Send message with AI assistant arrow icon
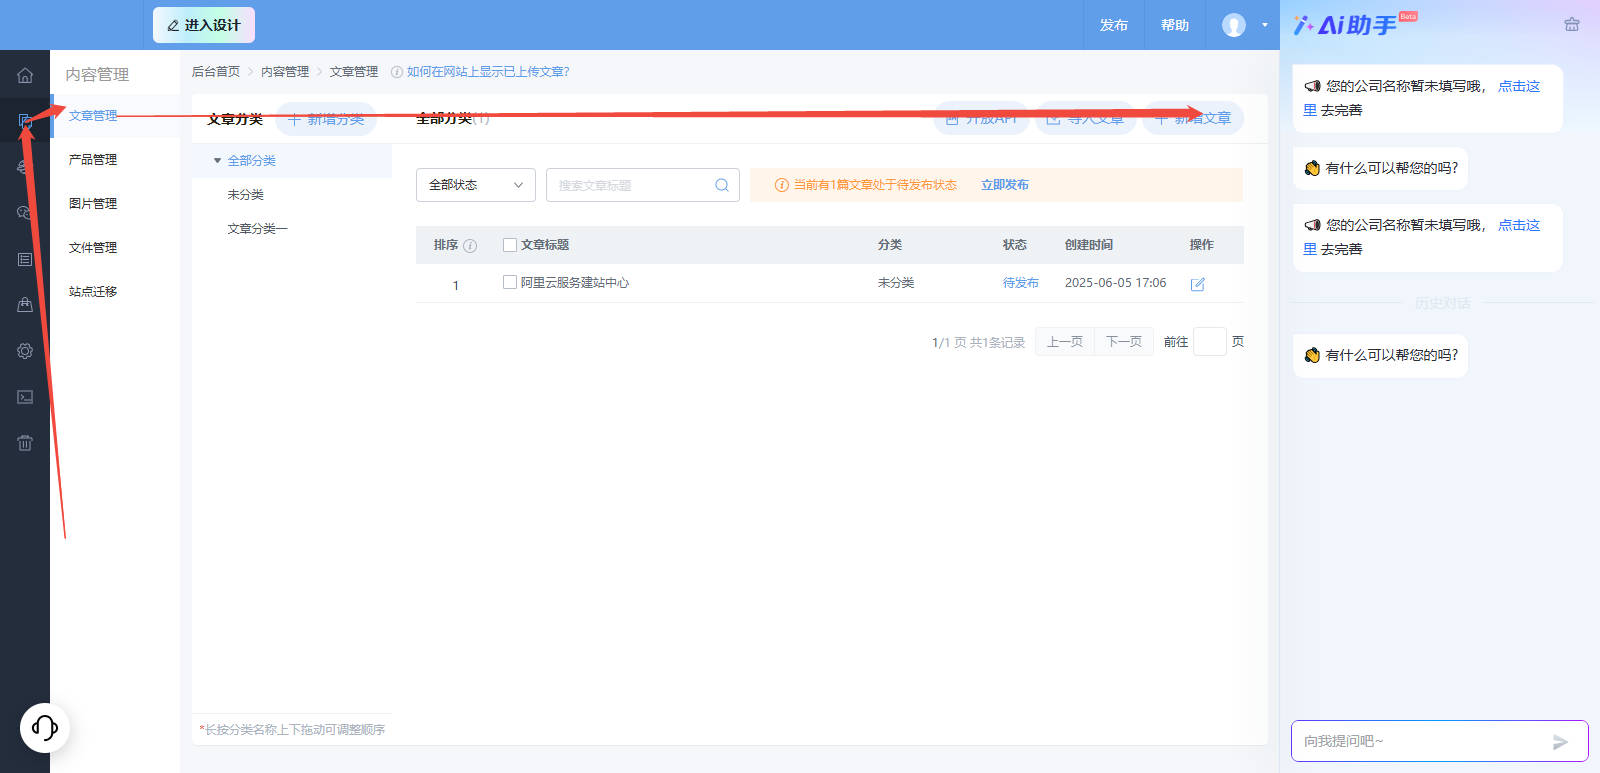The height and width of the screenshot is (773, 1600). point(1560,742)
